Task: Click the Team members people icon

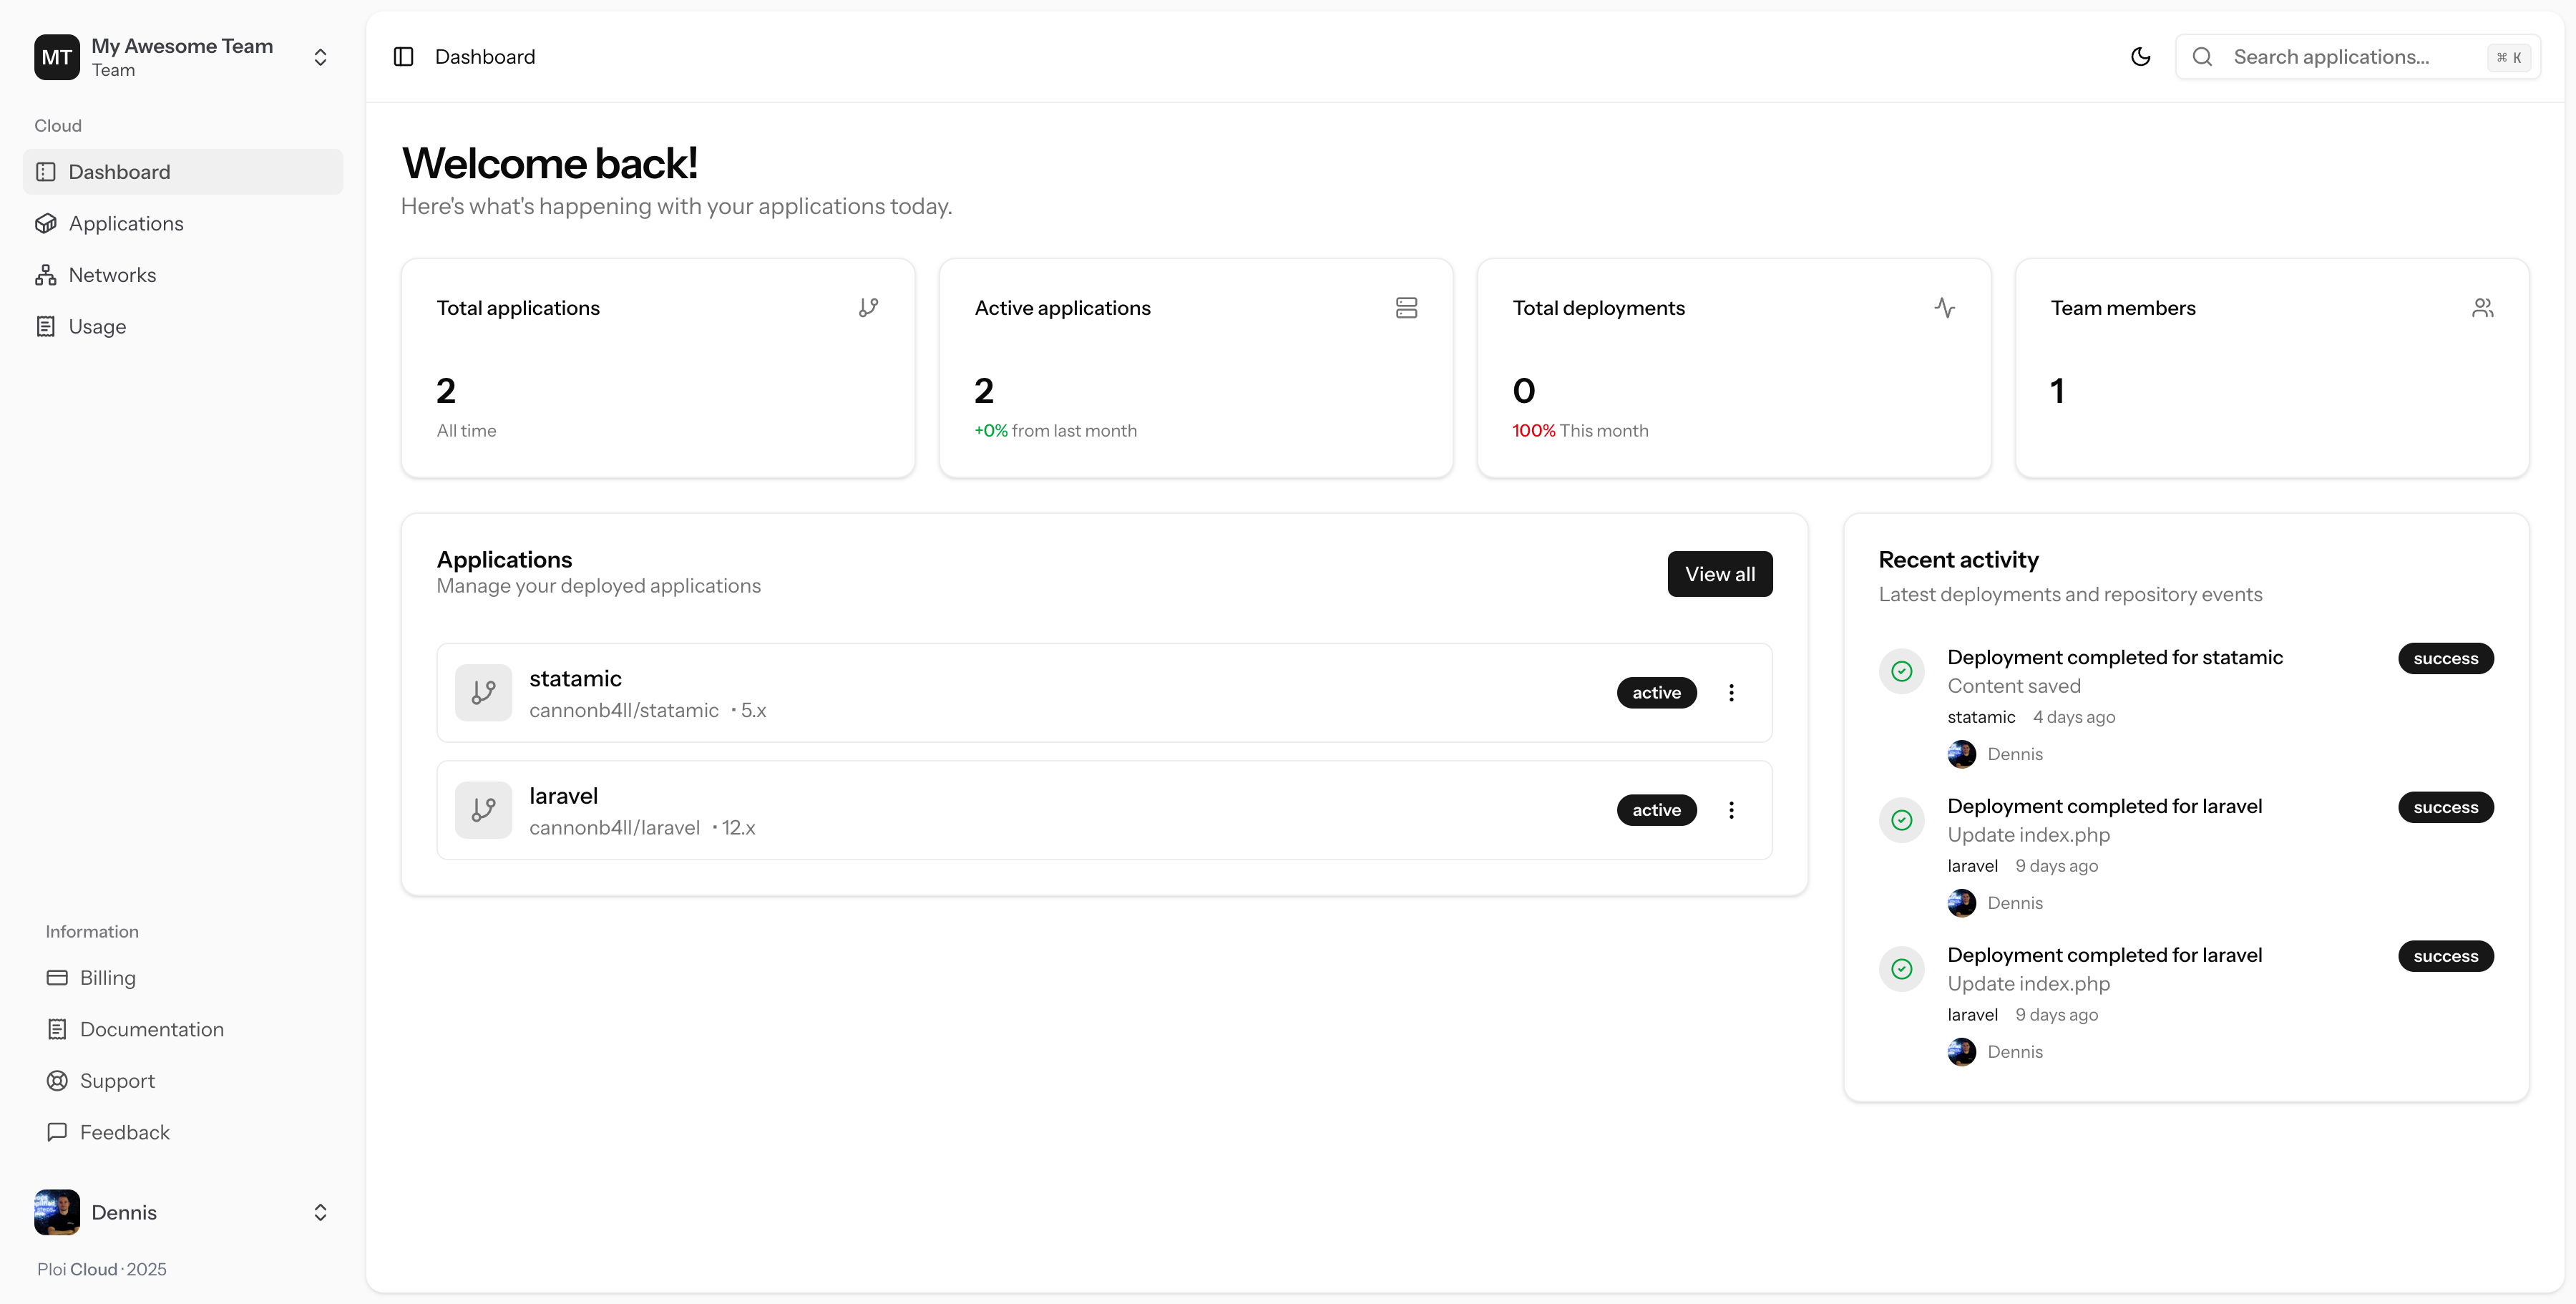Action: (x=2482, y=308)
